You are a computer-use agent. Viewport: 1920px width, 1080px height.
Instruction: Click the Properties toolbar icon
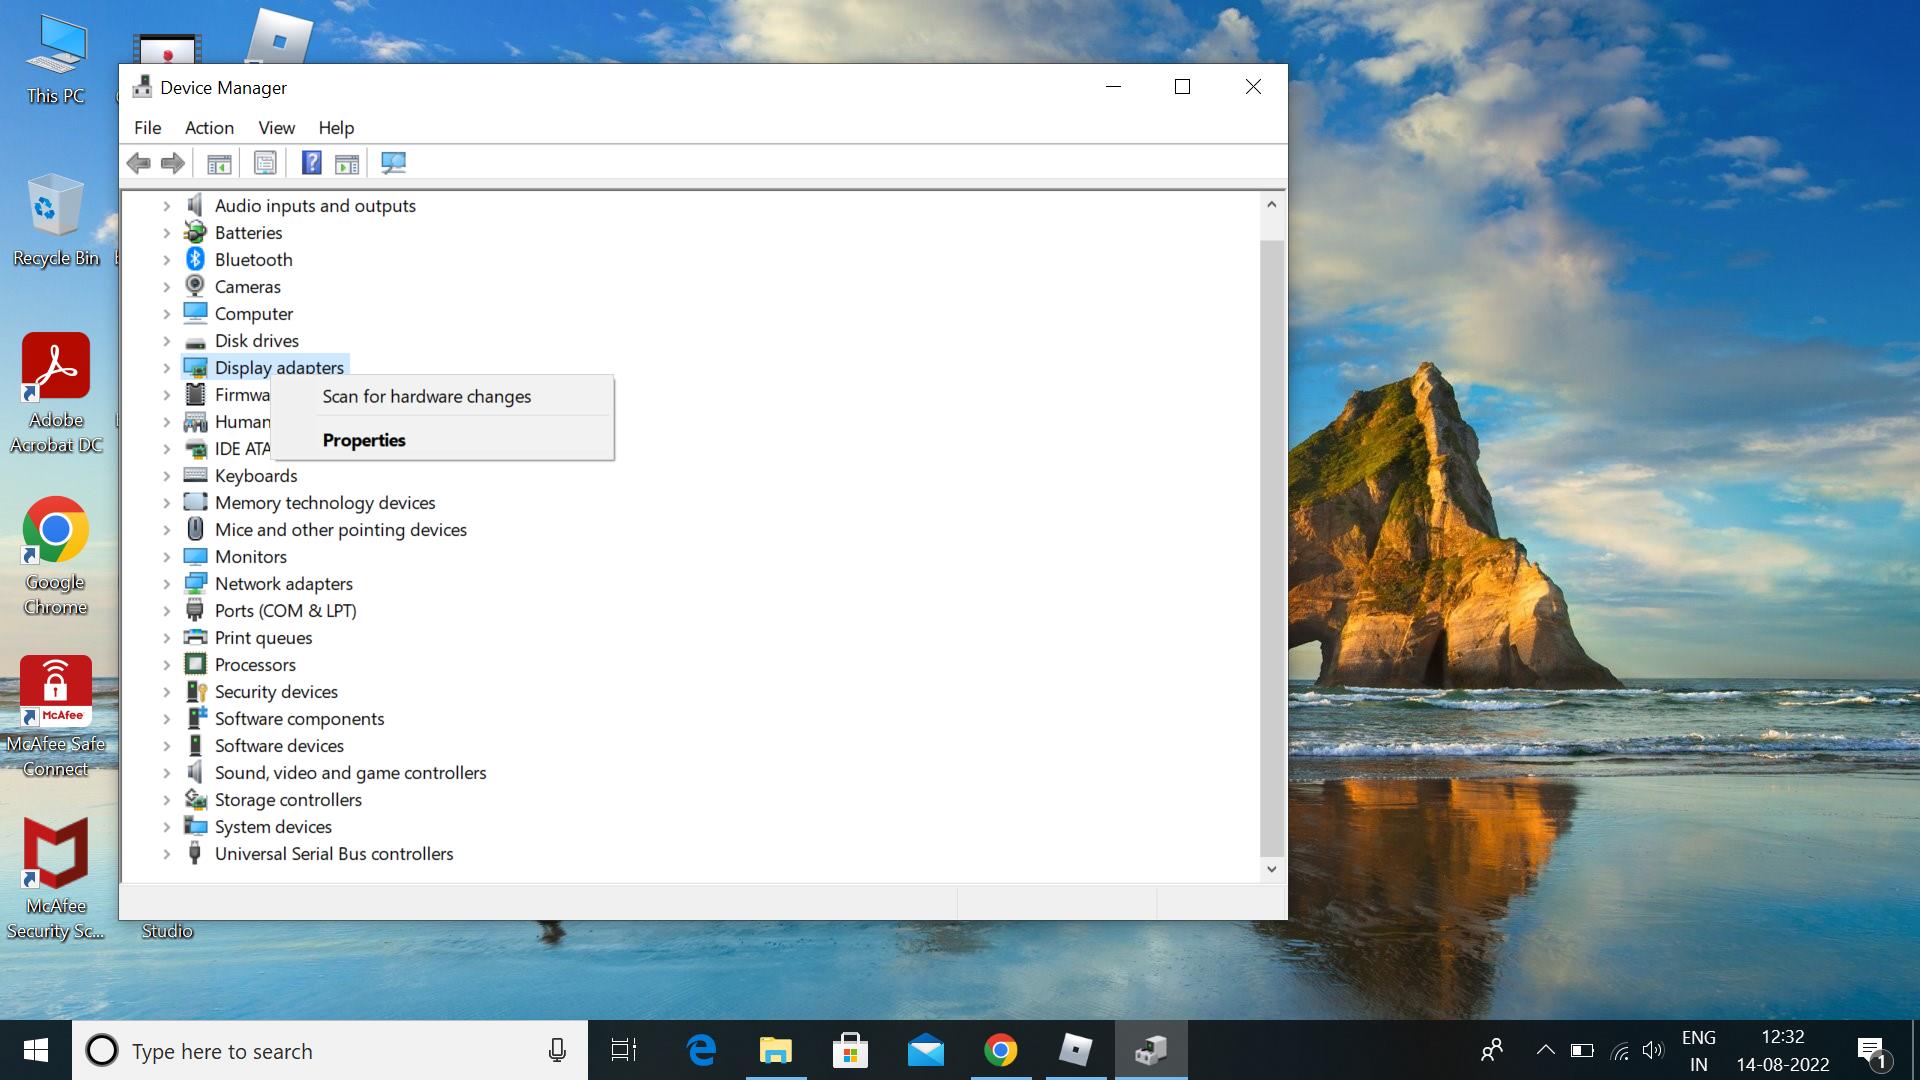point(265,163)
